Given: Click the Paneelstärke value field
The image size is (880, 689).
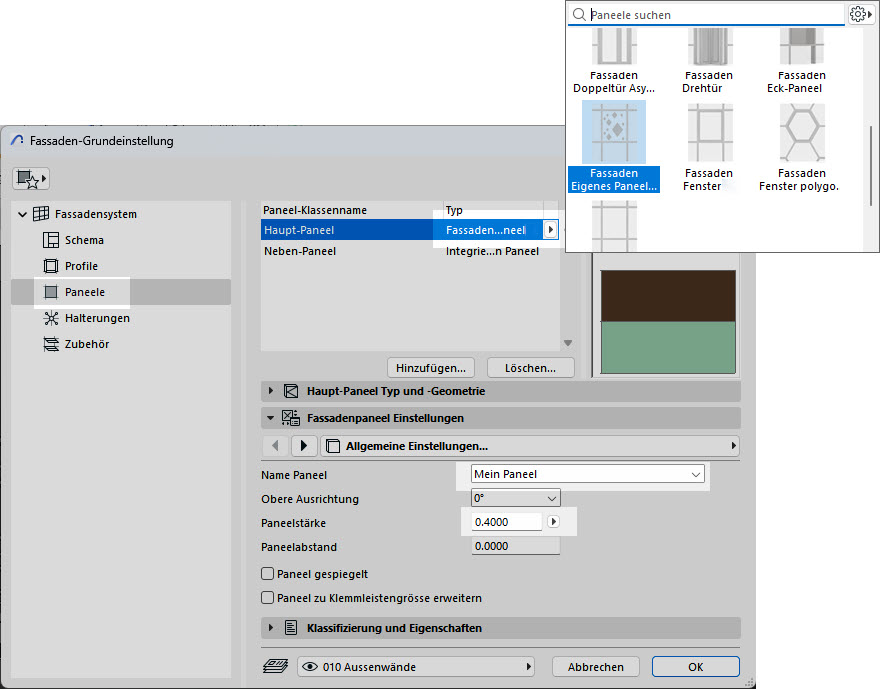Looking at the screenshot, I should pos(506,522).
